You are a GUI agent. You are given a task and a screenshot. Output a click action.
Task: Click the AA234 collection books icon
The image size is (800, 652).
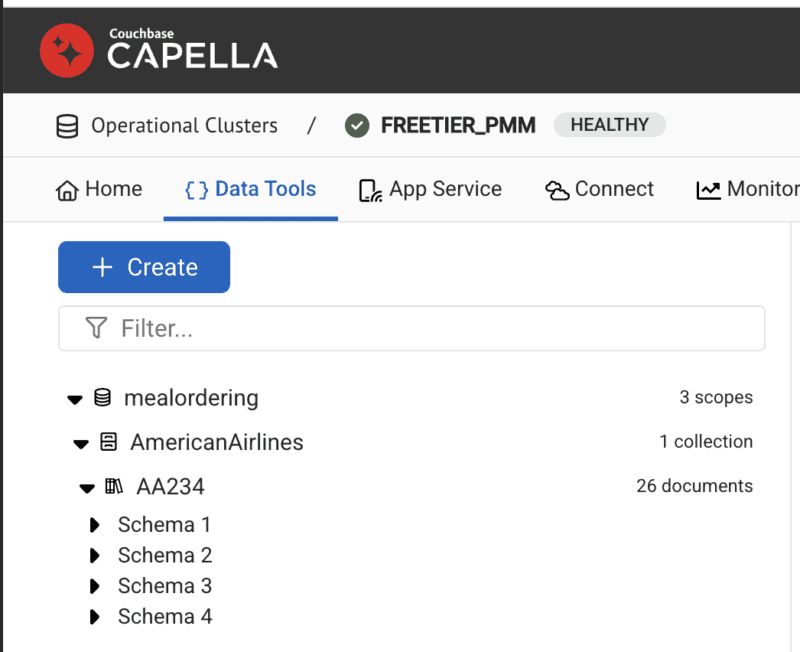coord(114,486)
